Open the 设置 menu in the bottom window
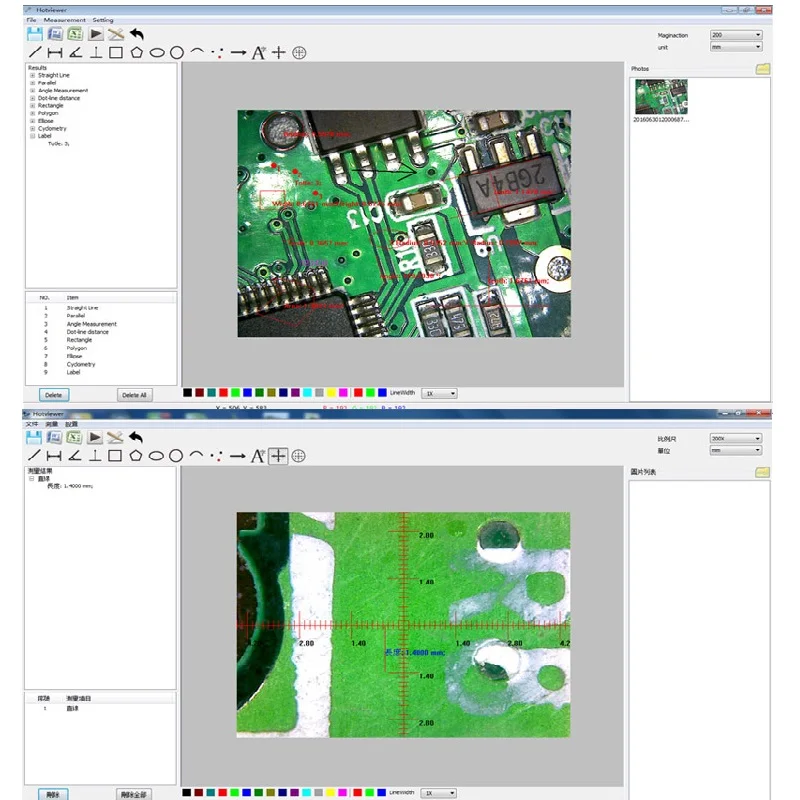Screen dimensions: 800x800 [71, 424]
